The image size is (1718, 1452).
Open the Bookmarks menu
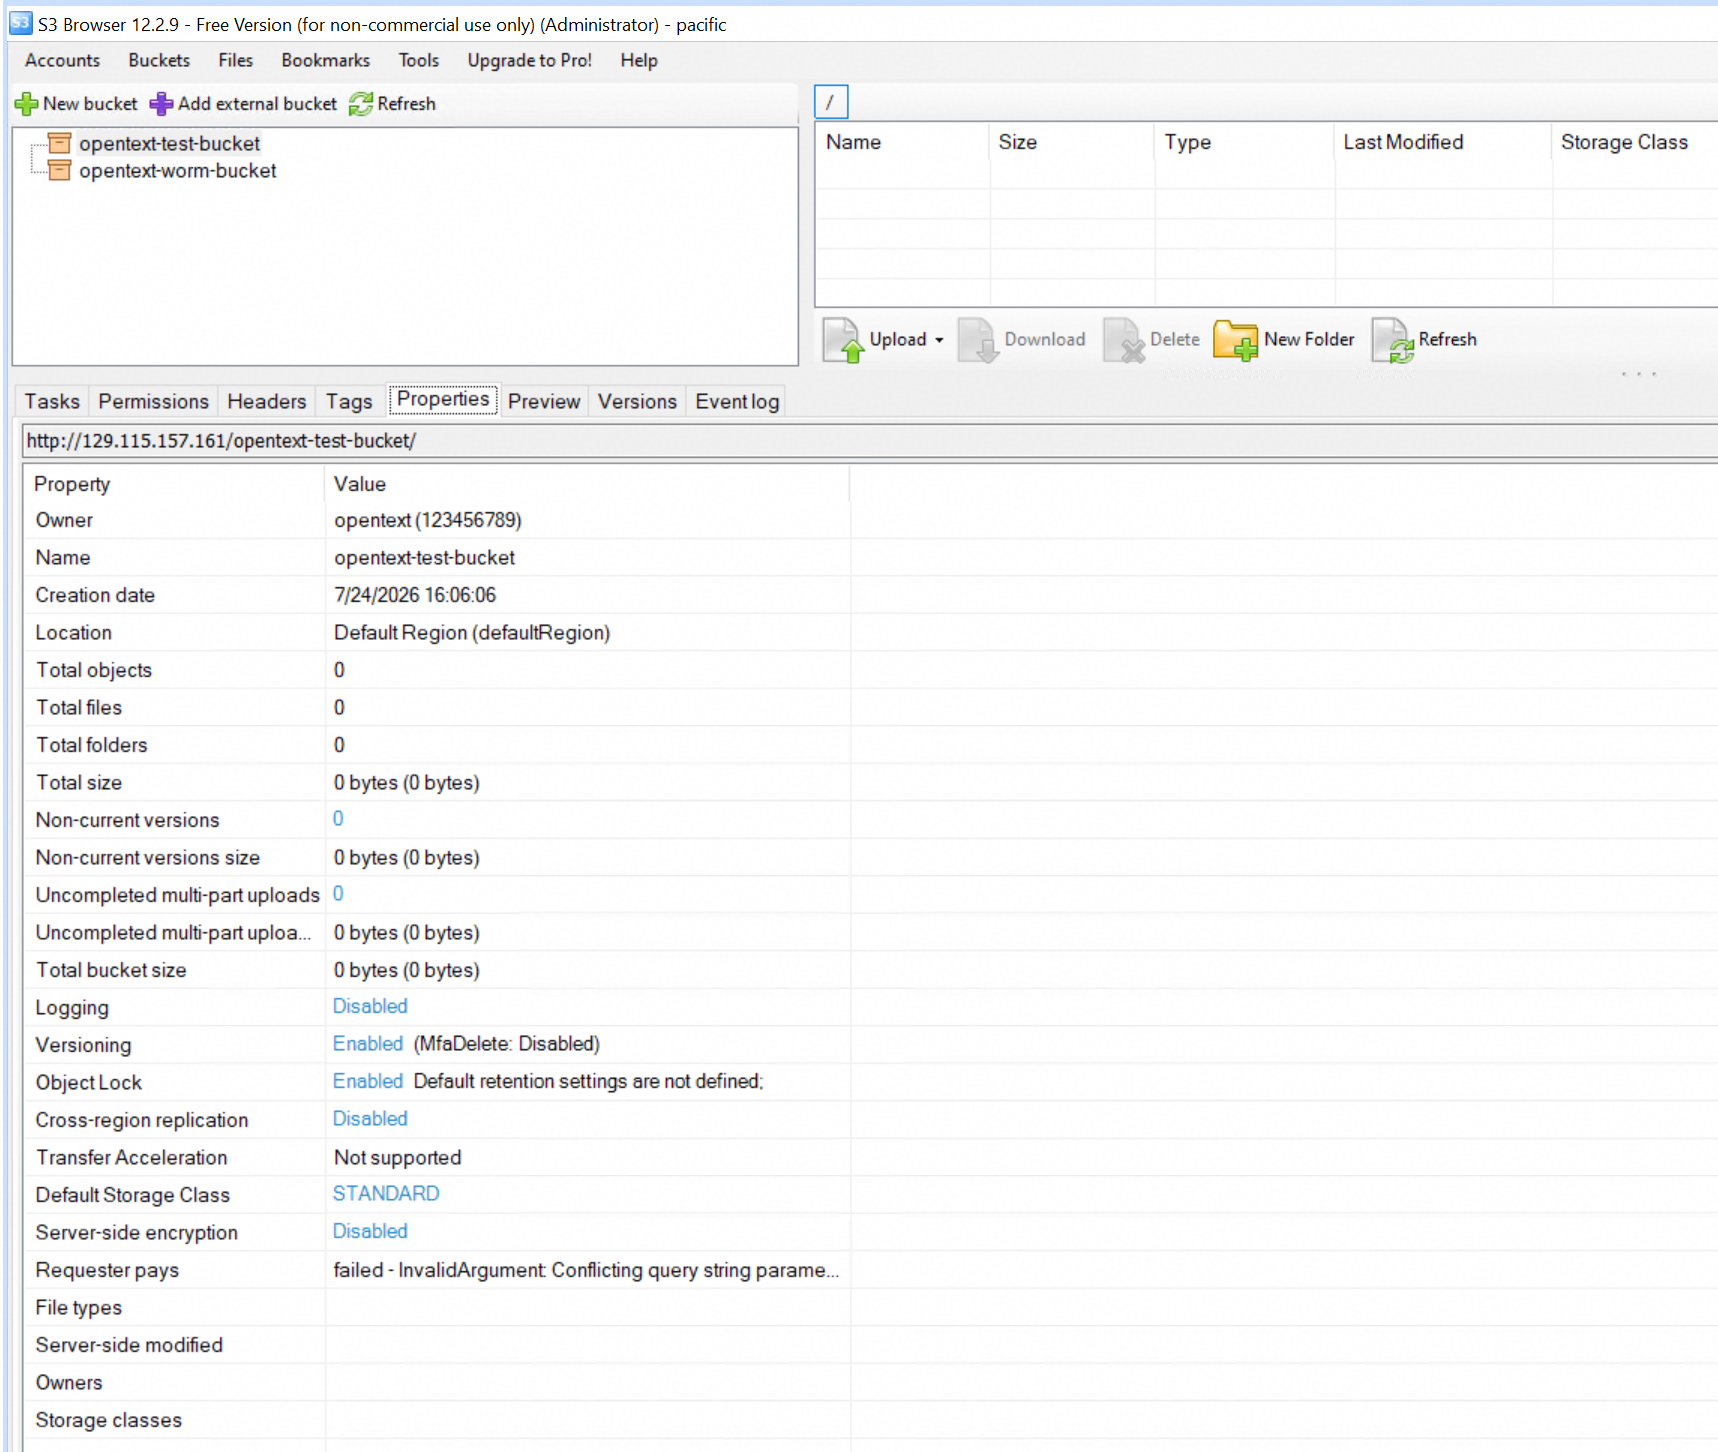coord(326,60)
